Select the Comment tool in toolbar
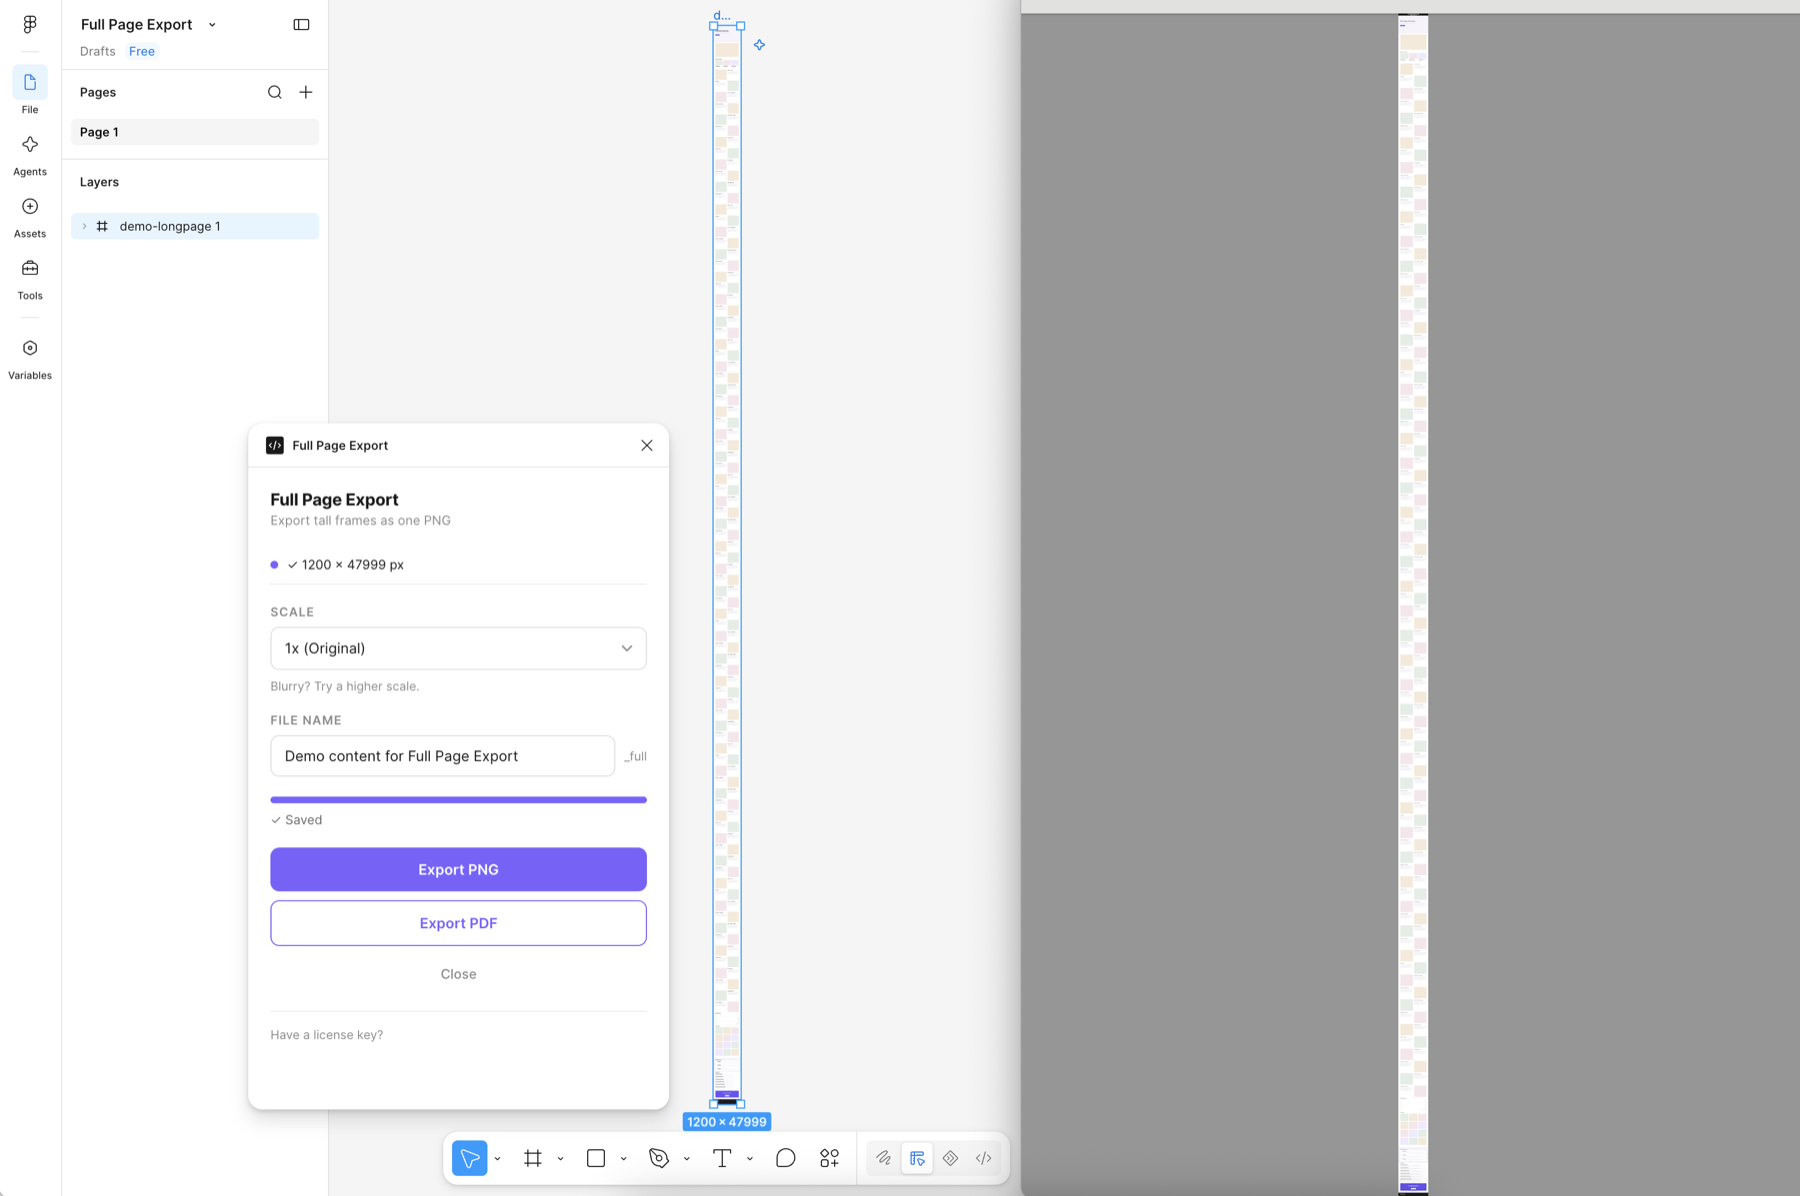1800x1196 pixels. click(786, 1158)
